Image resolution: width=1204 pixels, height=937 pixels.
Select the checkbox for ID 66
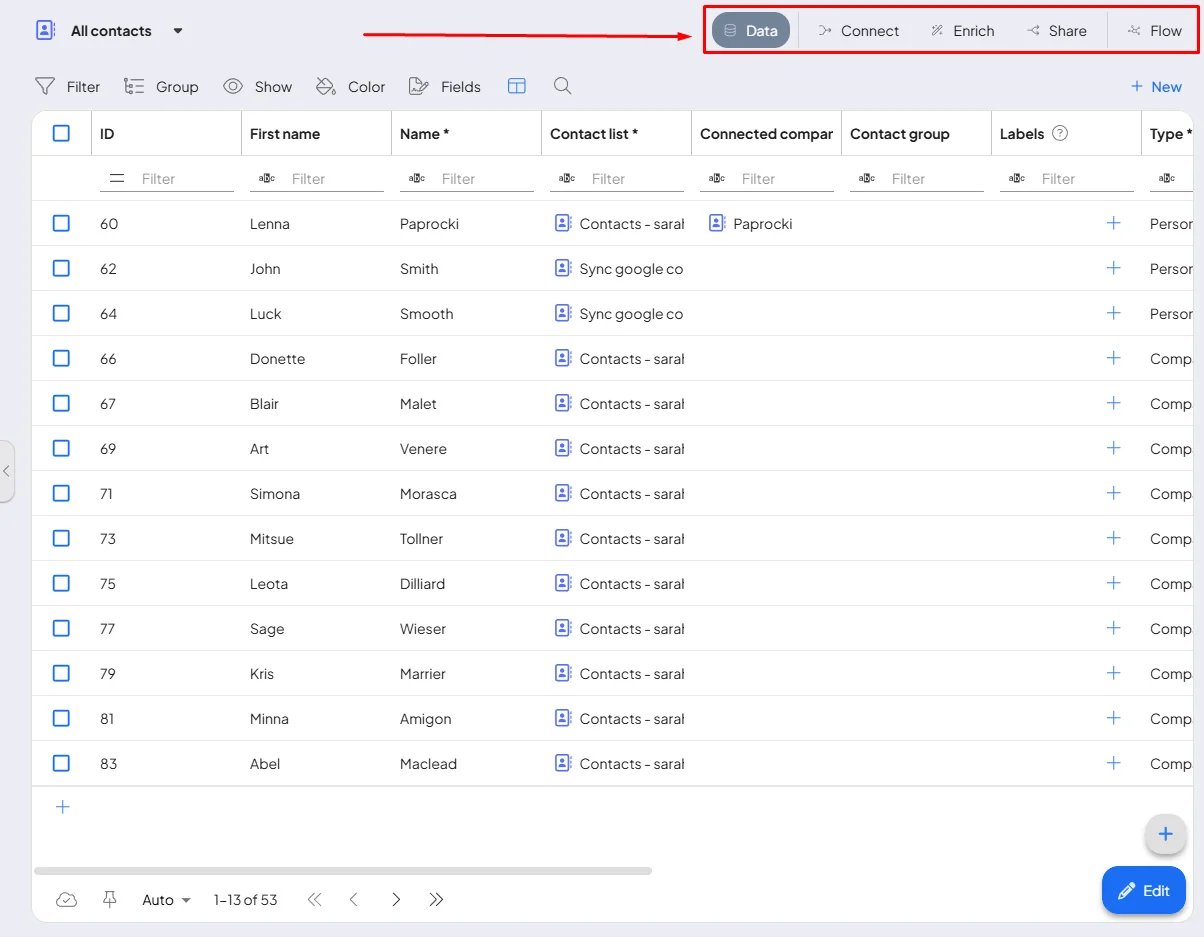61,358
